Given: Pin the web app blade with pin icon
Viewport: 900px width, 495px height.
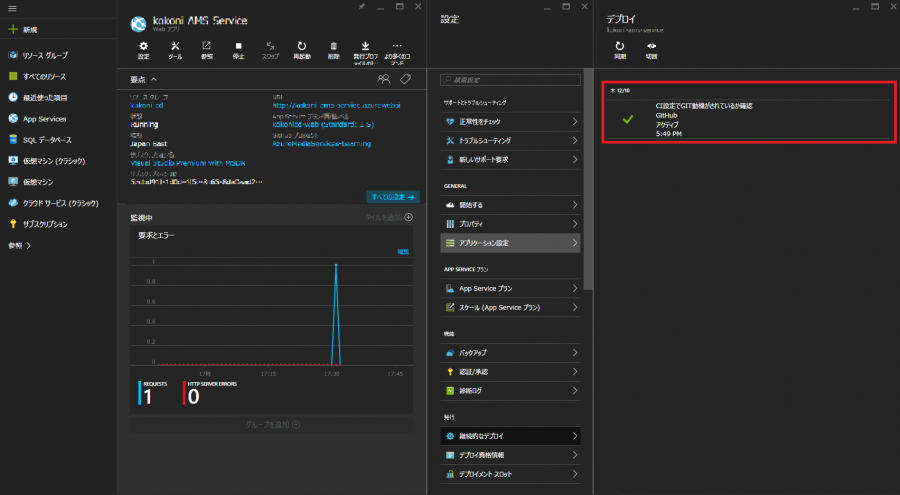Looking at the screenshot, I should tap(361, 7).
